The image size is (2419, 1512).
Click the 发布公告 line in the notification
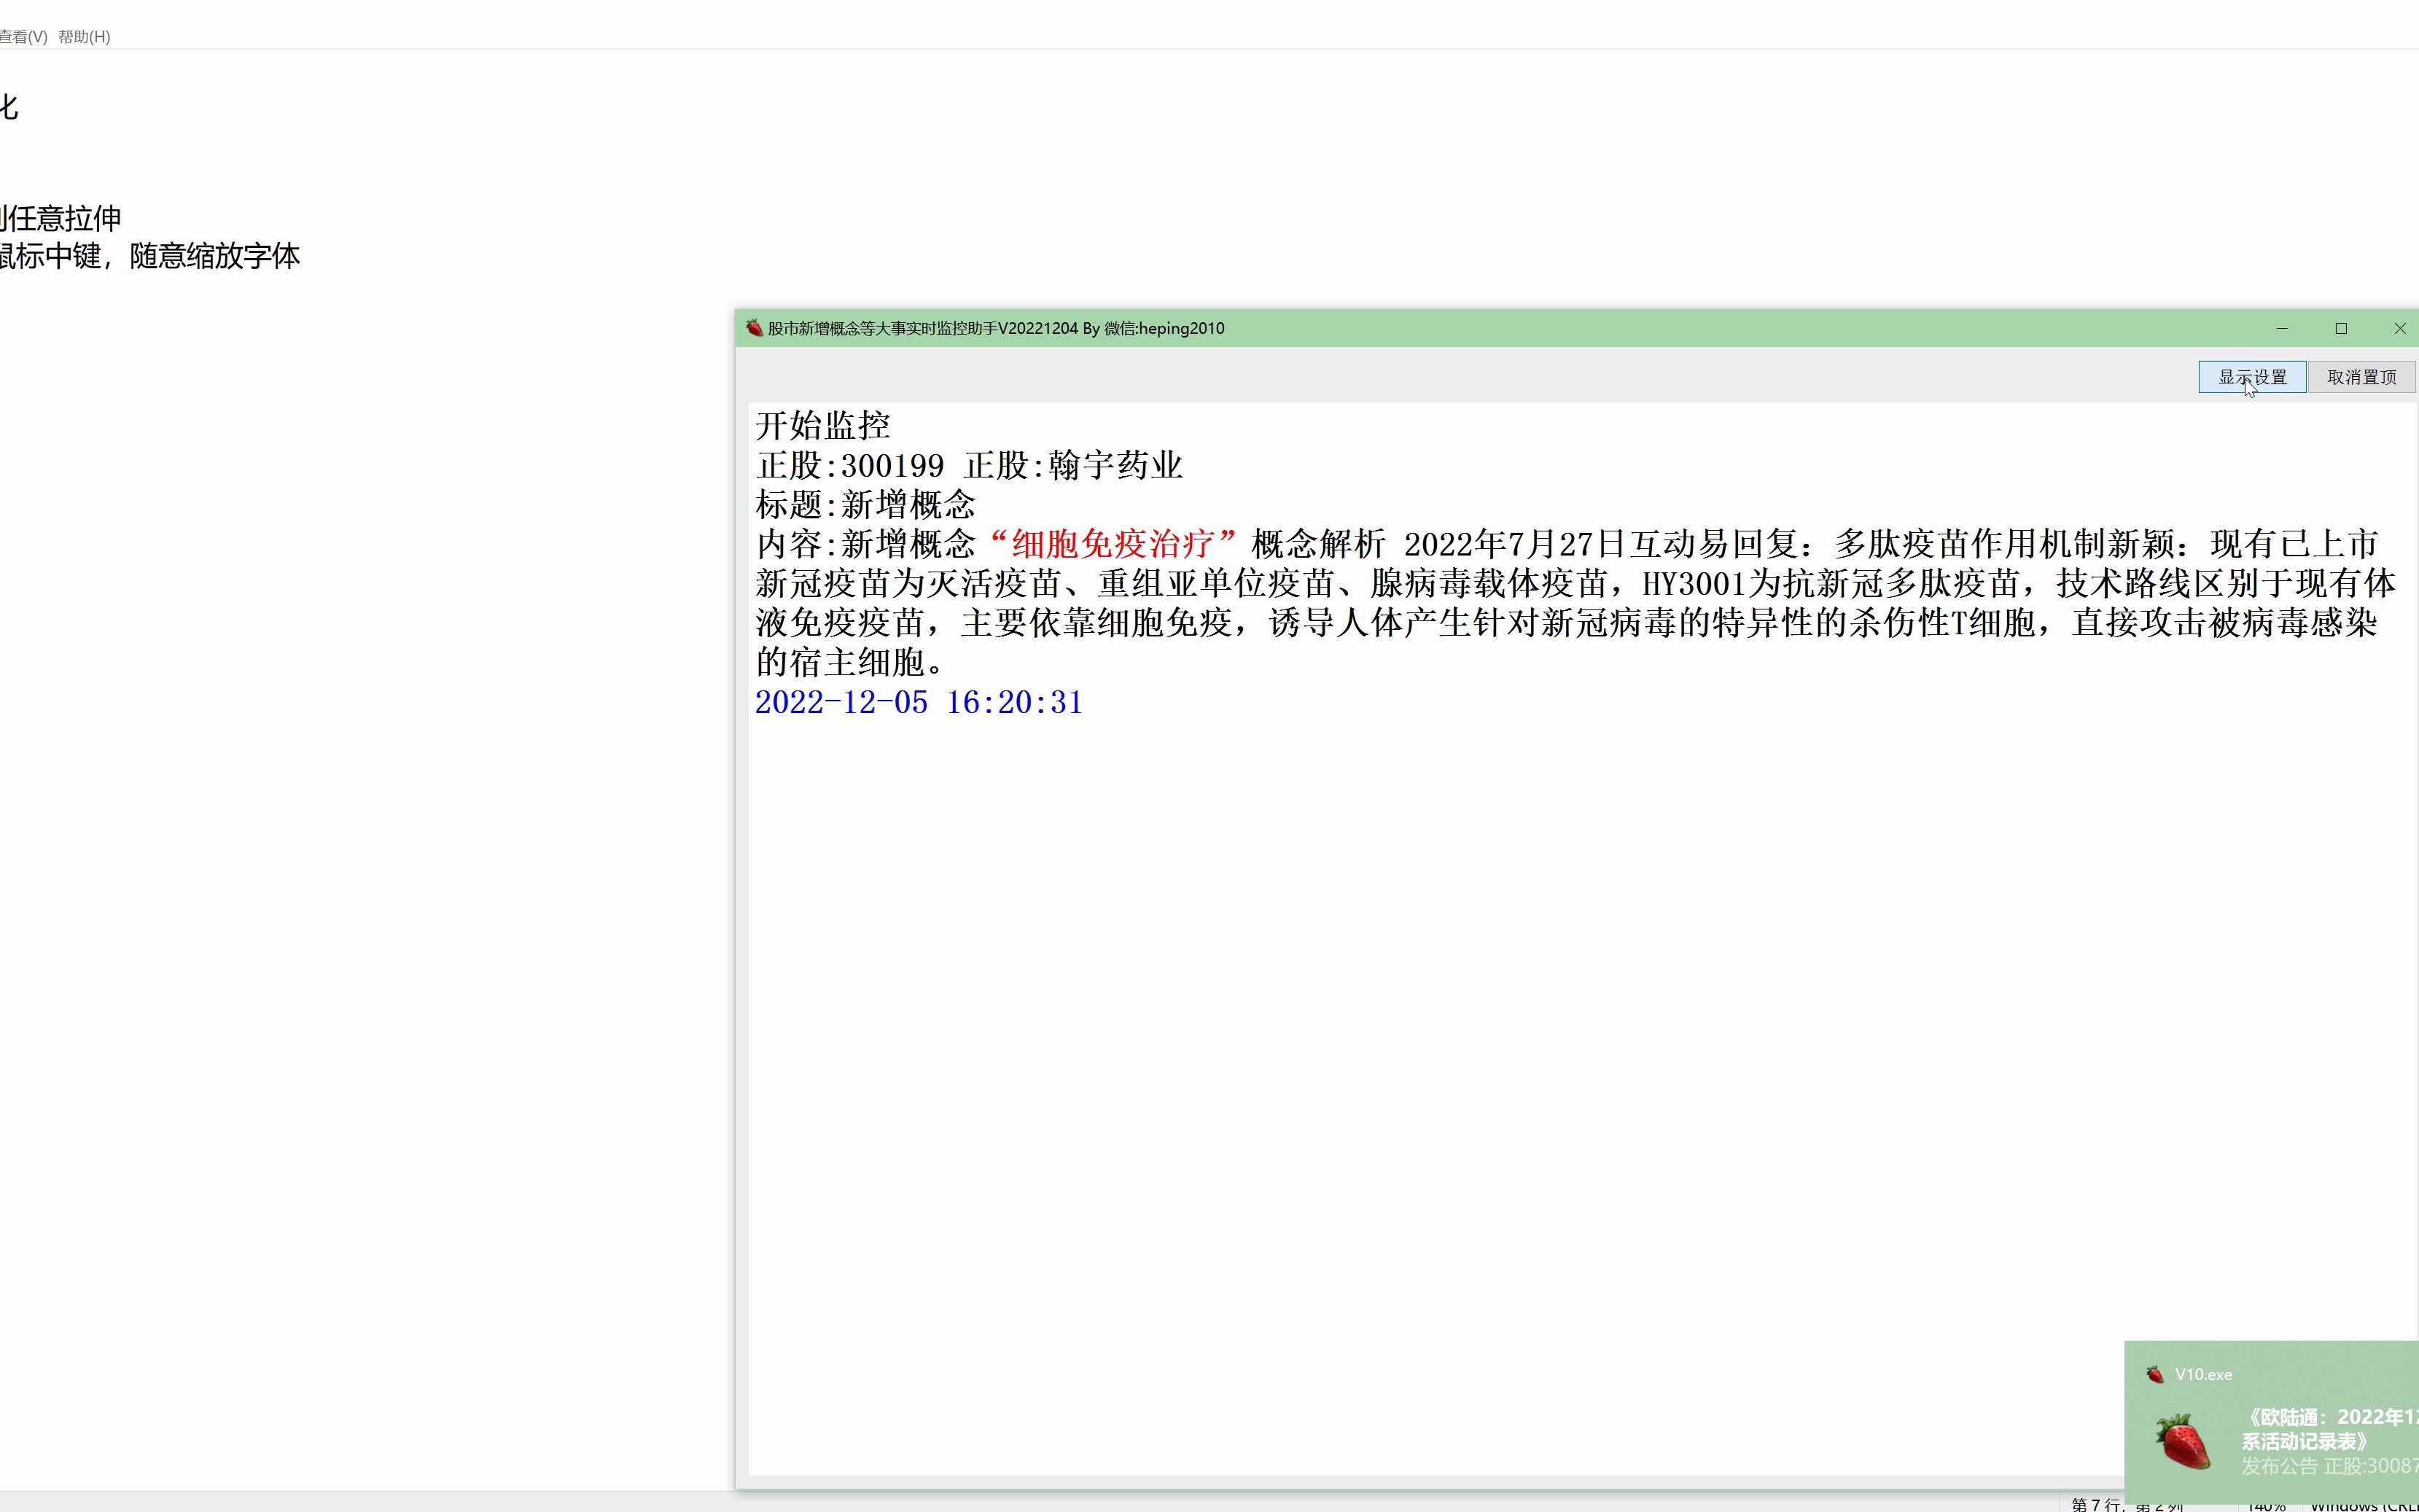point(2329,1466)
